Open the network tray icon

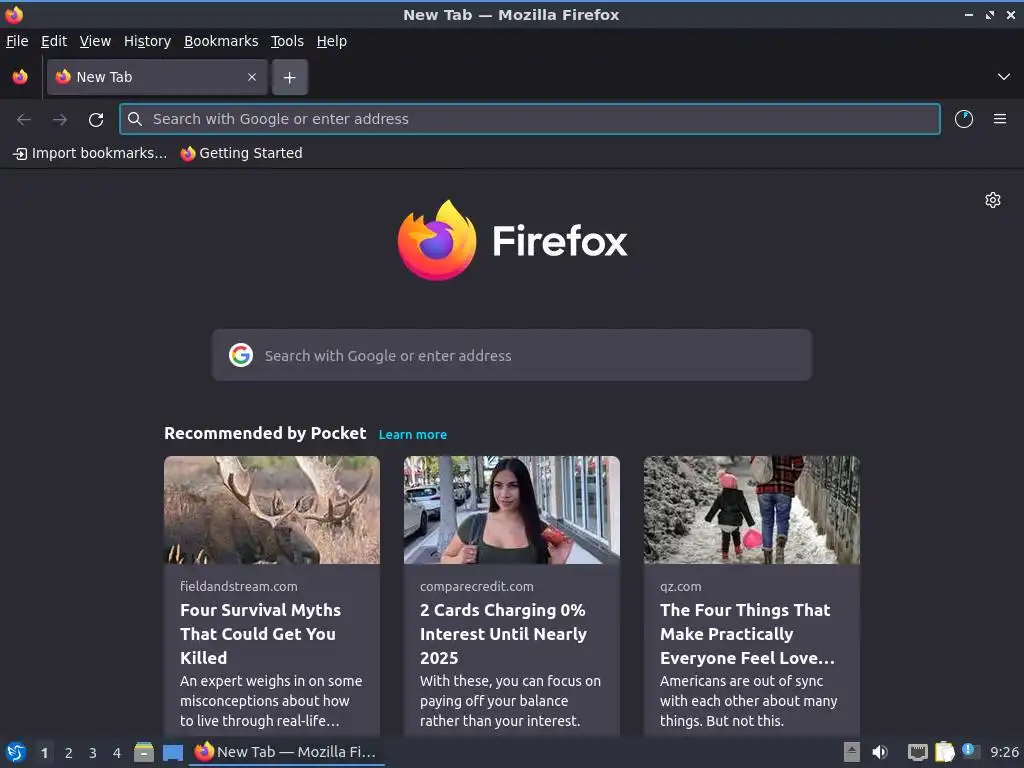point(918,752)
